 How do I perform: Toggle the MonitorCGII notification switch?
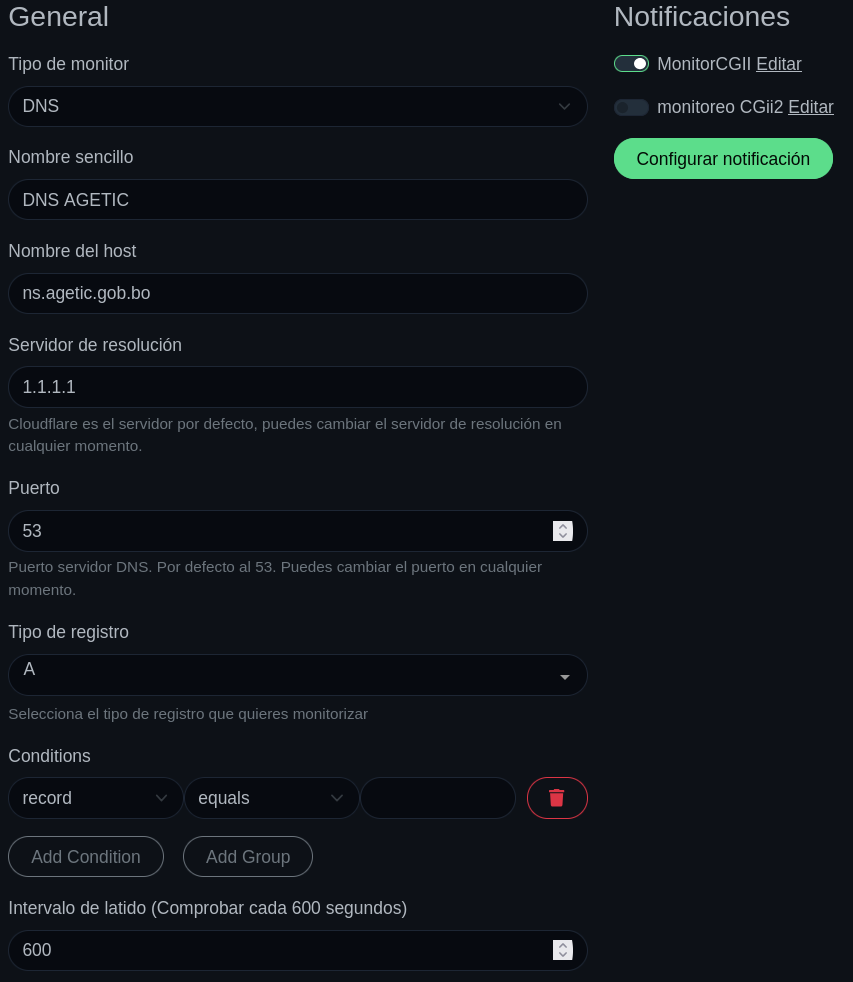(631, 64)
